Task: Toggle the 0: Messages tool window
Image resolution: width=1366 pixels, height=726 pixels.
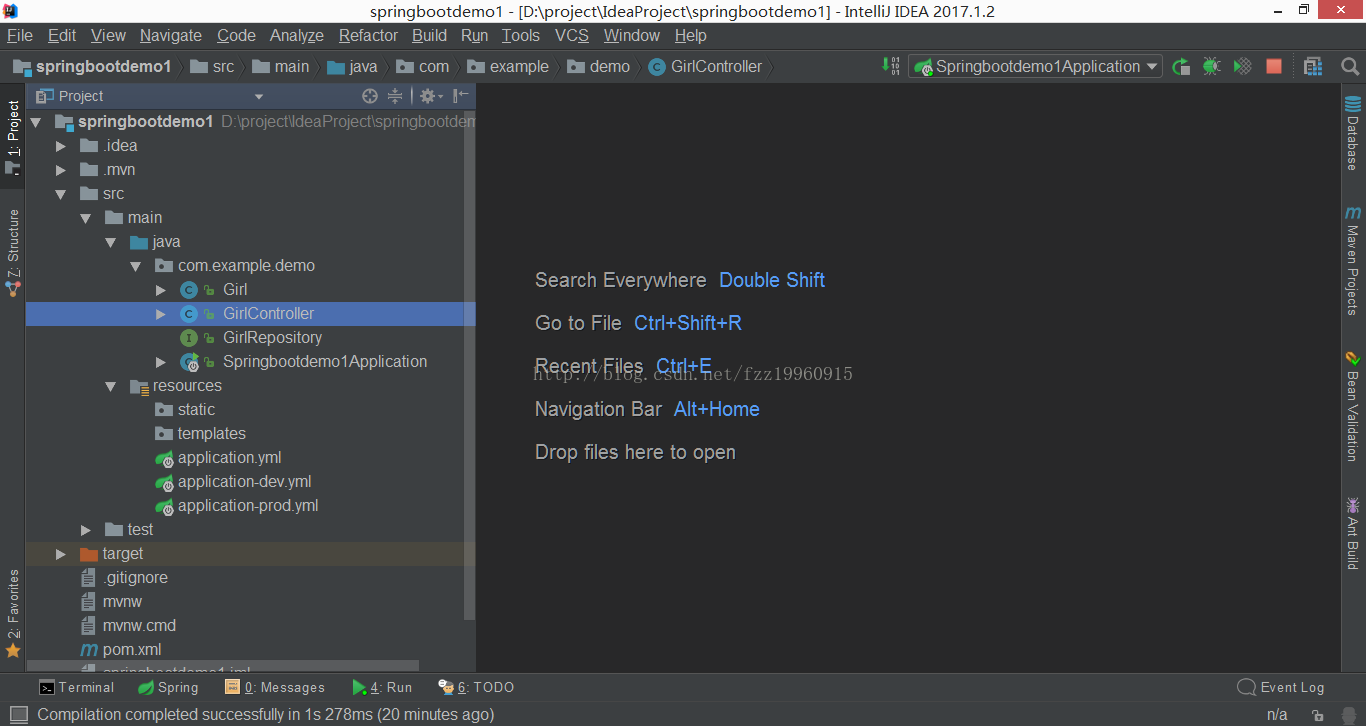Action: pos(275,687)
